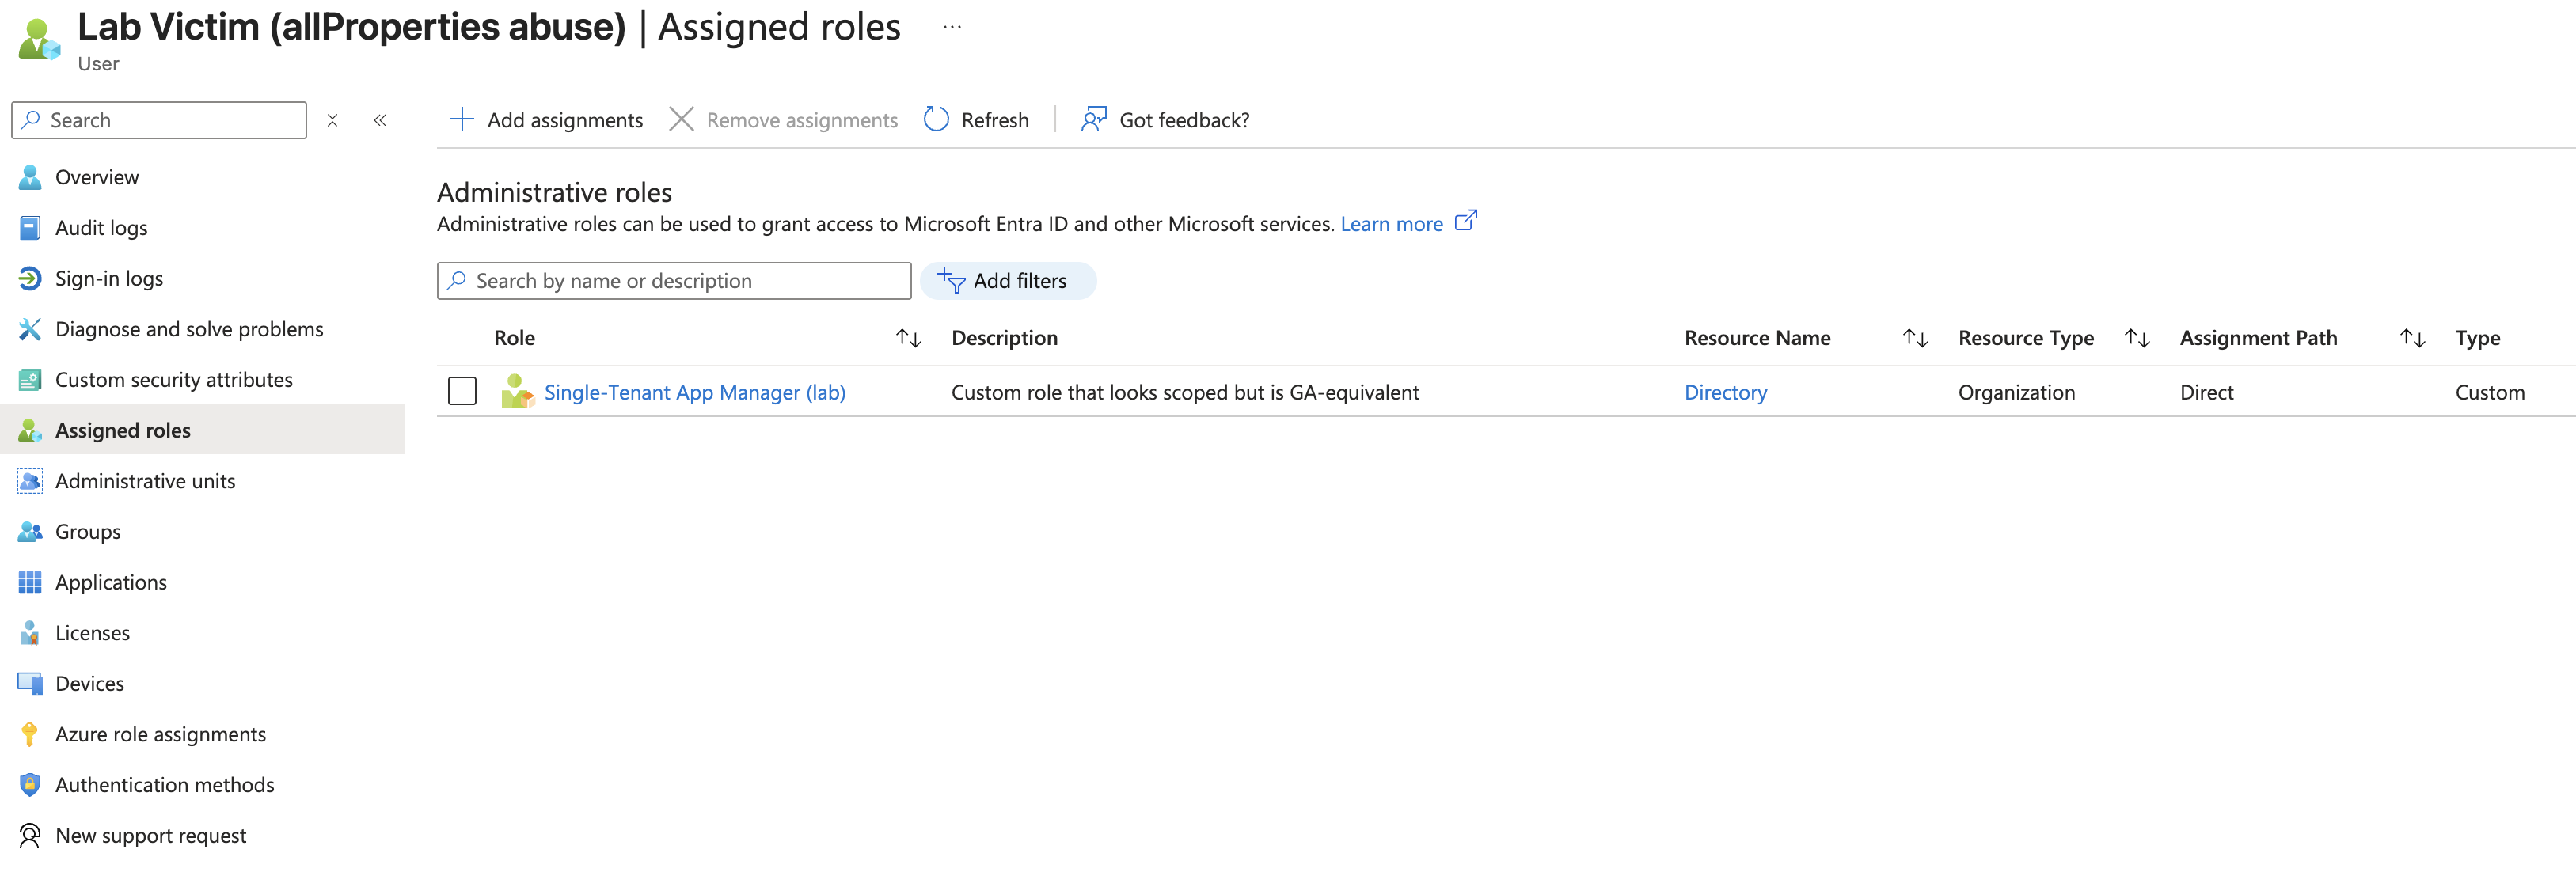Click the circular Refresh icon
The image size is (2576, 872).
coord(936,120)
